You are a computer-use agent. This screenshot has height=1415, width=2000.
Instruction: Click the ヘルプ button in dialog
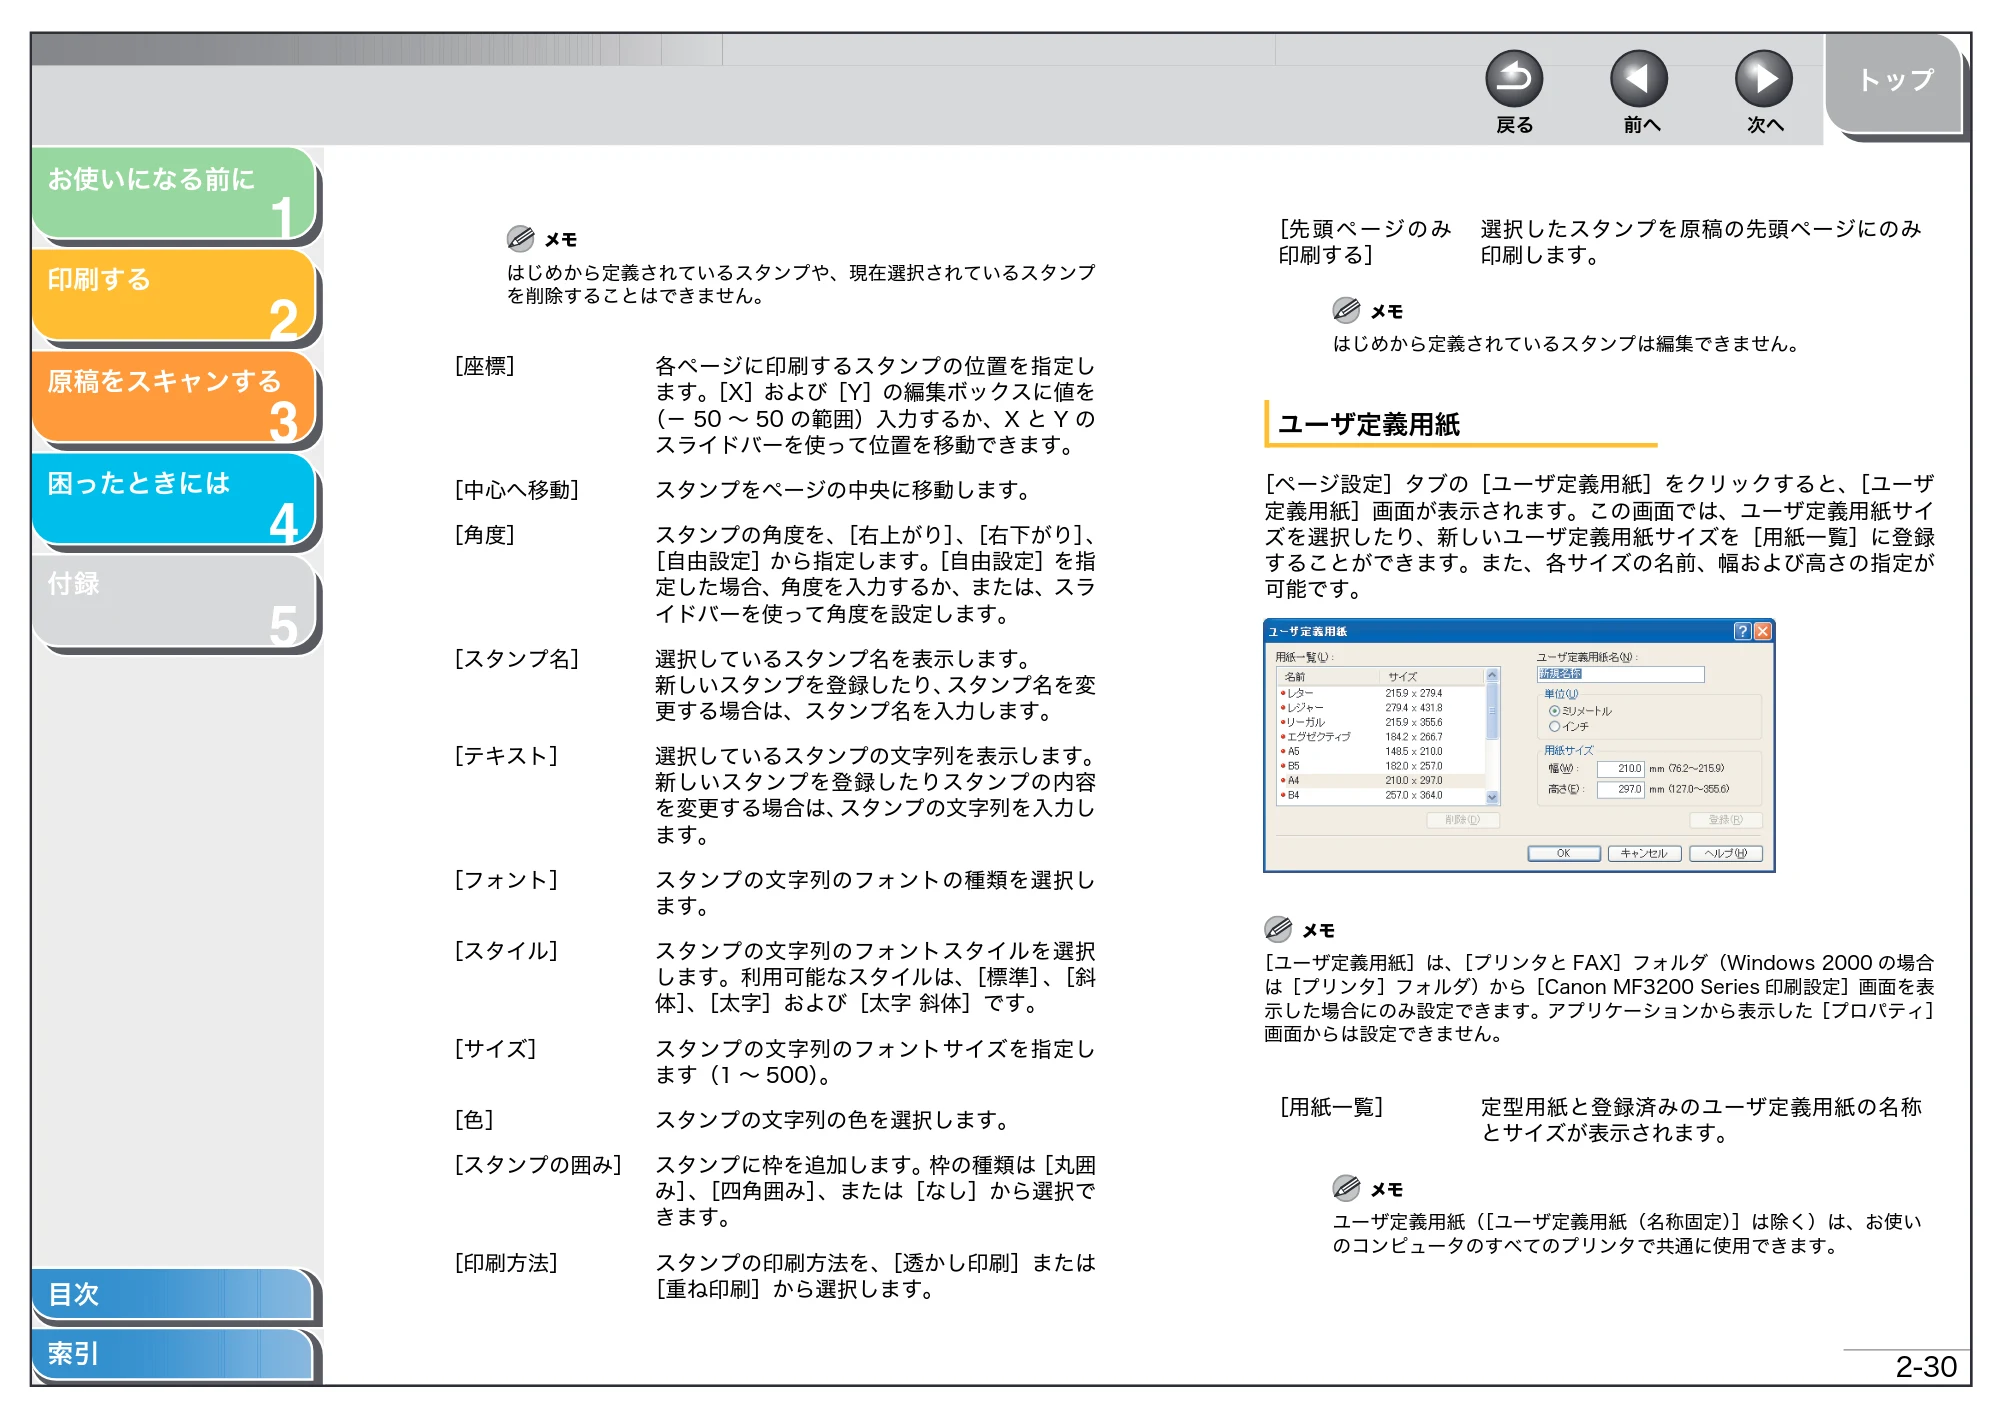coord(1726,853)
